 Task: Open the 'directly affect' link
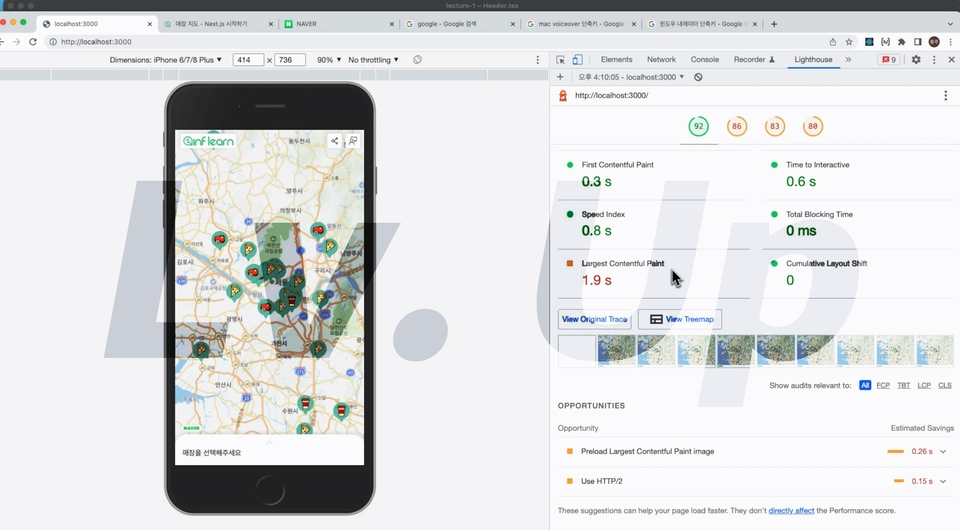pos(791,511)
